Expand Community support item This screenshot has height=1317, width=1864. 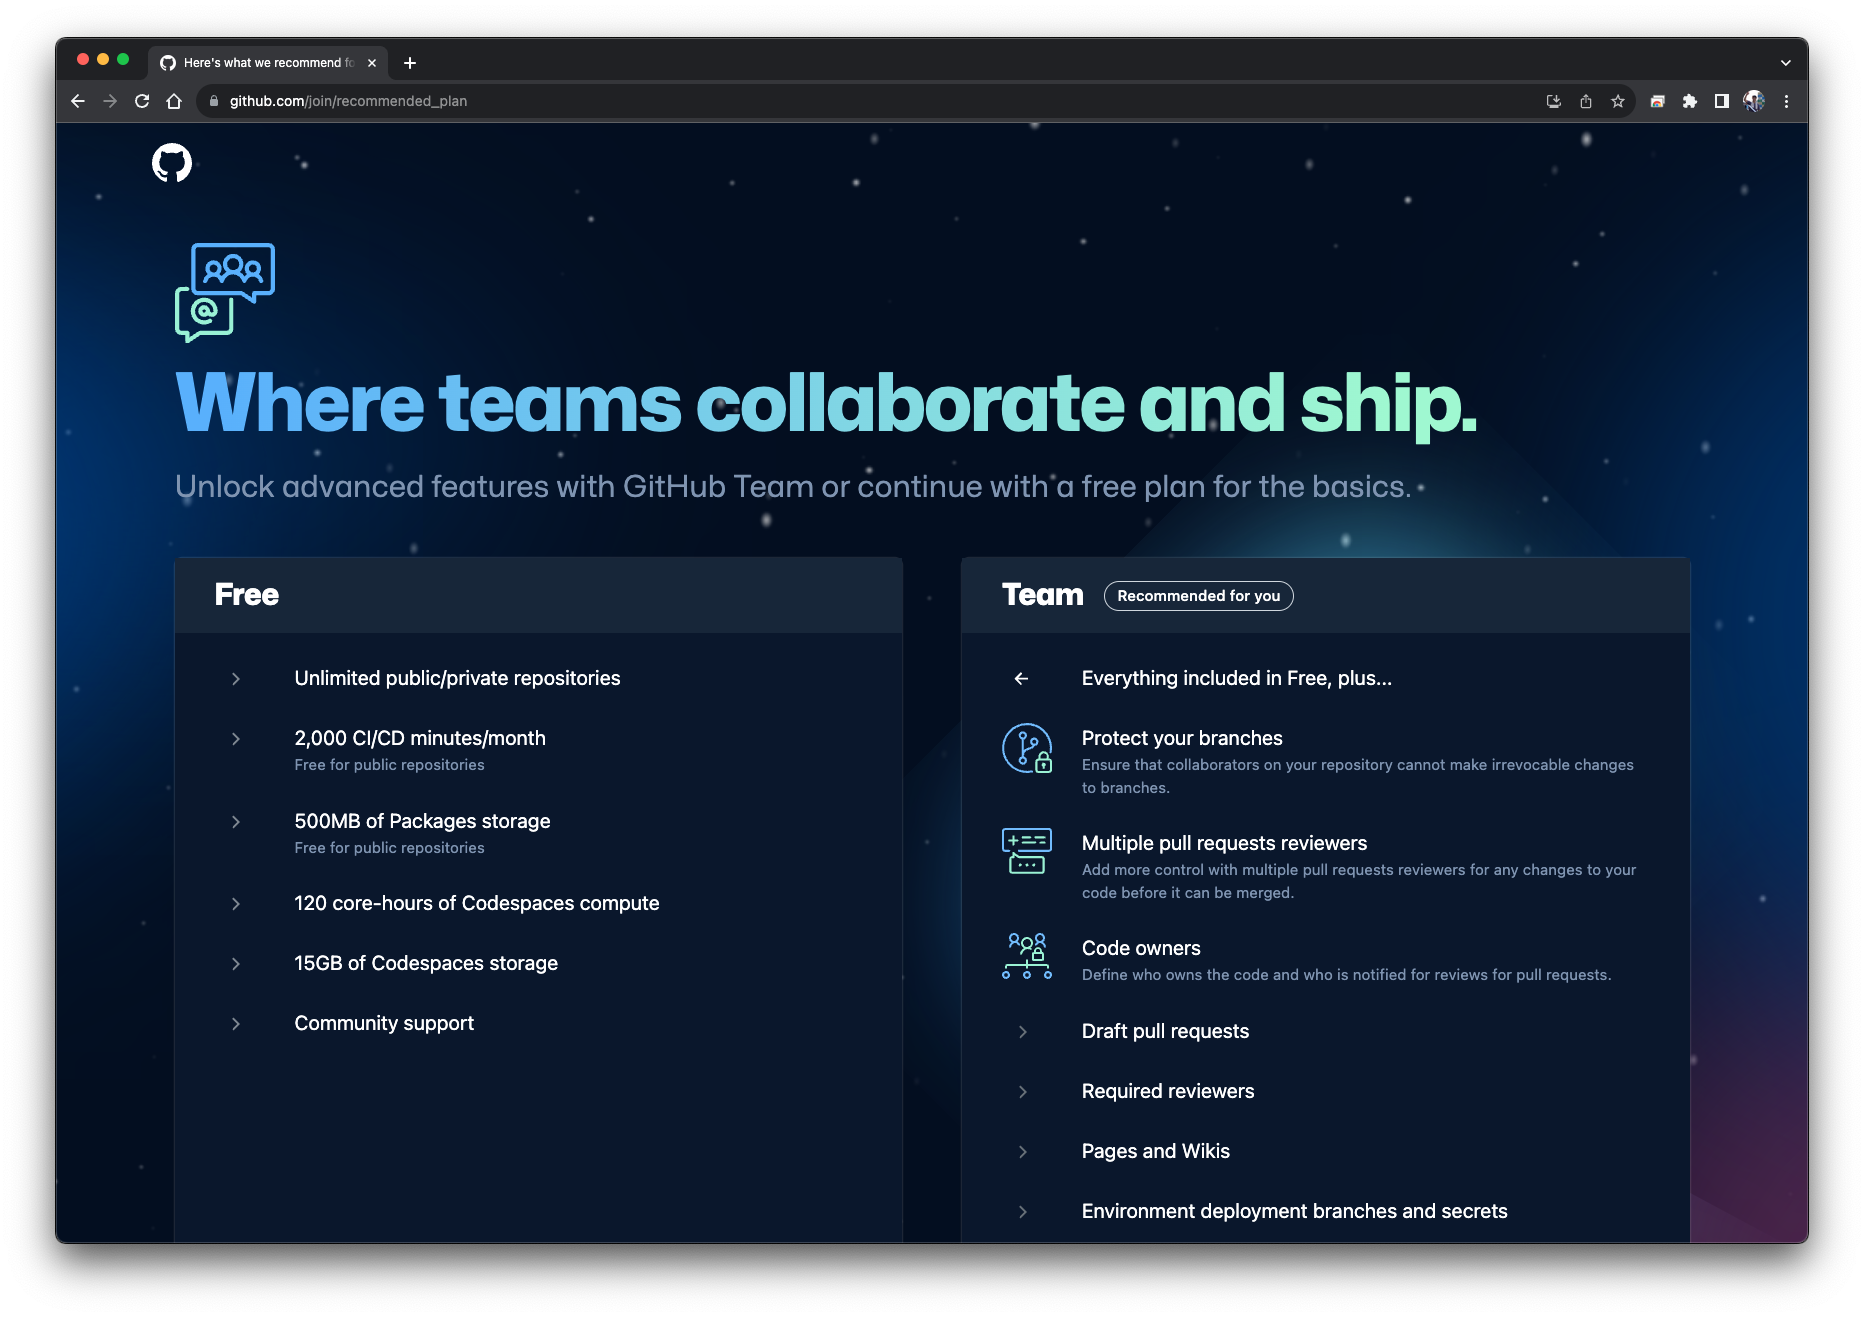pos(236,1024)
